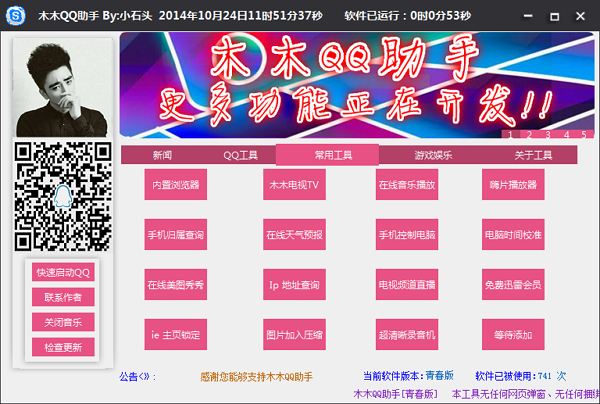This screenshot has width=600, height=404.
Task: Click the 当前软件版本: 青春版 text
Action: pyautogui.click(x=408, y=376)
